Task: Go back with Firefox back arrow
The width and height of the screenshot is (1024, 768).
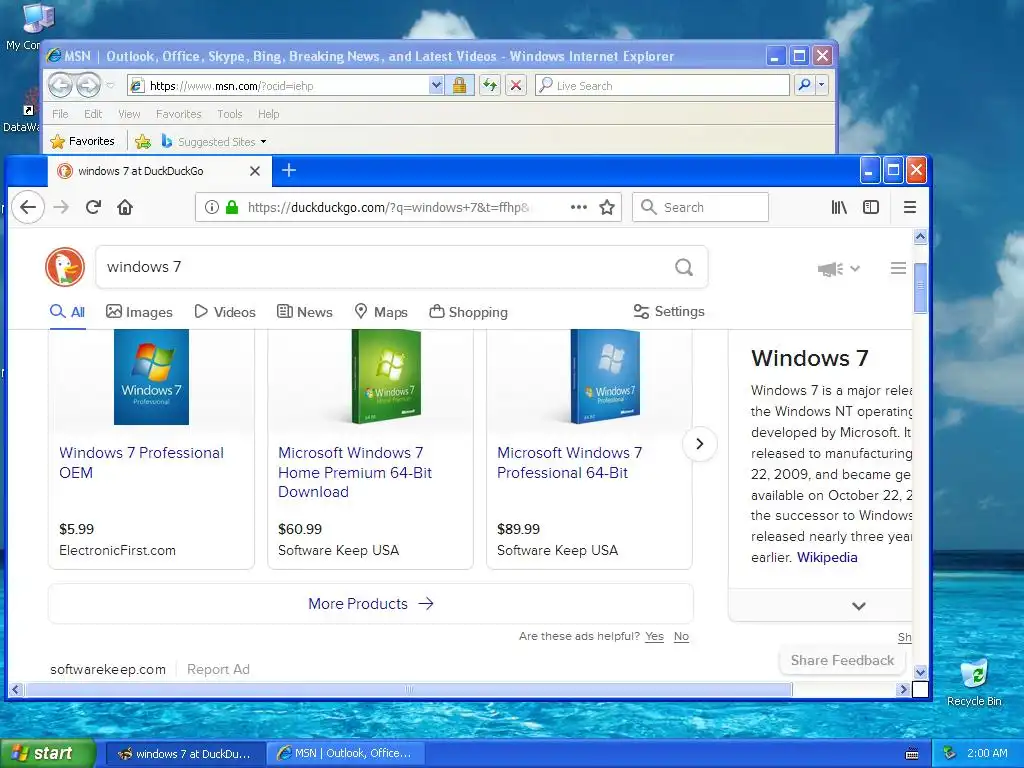Action: (x=28, y=208)
